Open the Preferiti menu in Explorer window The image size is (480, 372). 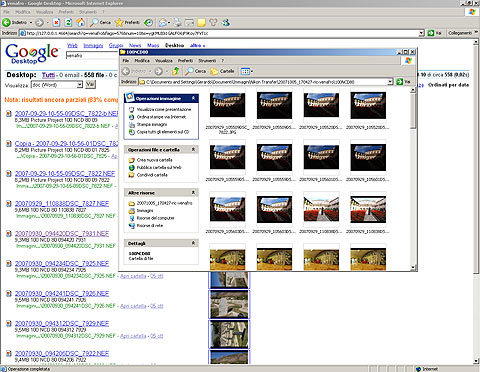tap(185, 61)
